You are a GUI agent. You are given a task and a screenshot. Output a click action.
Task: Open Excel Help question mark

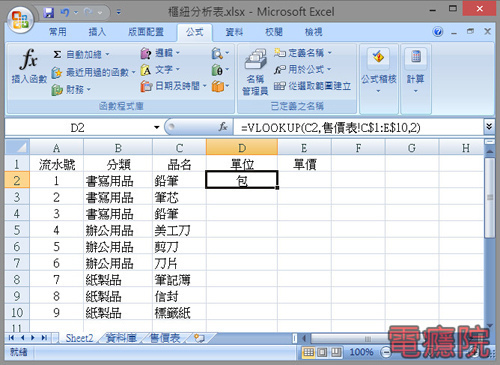(x=438, y=32)
